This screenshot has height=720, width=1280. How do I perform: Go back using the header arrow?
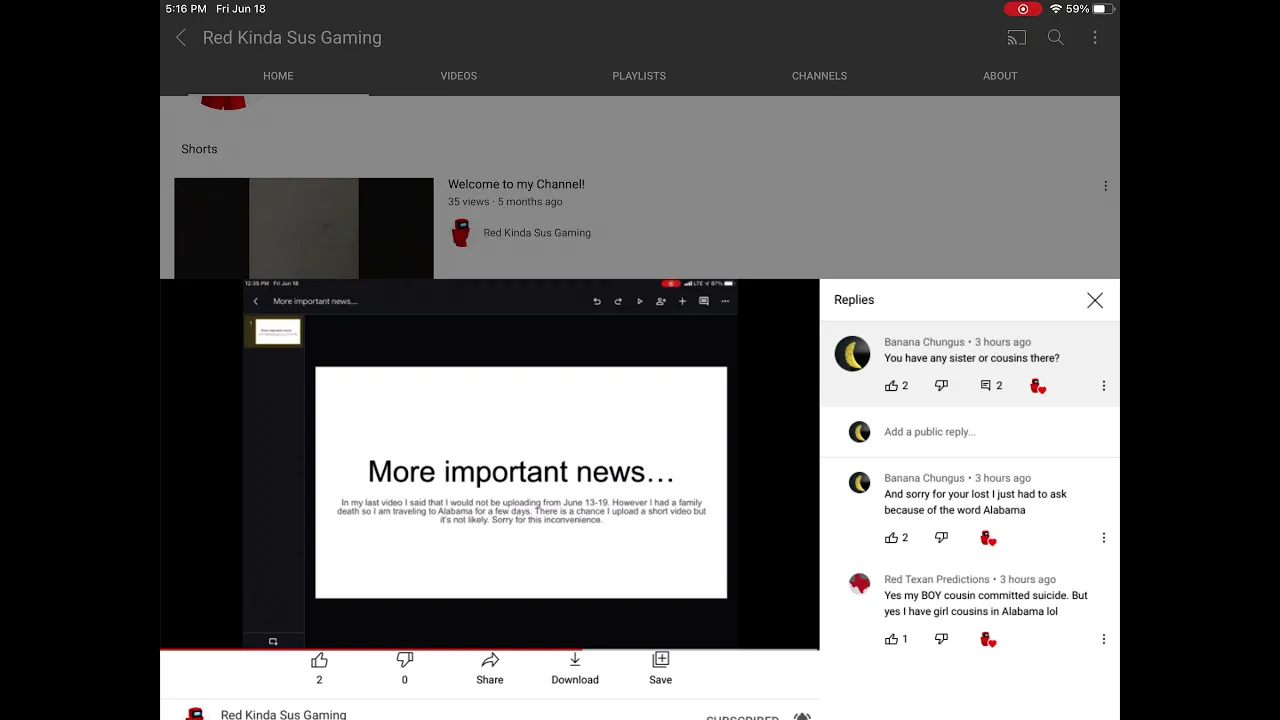pyautogui.click(x=181, y=38)
